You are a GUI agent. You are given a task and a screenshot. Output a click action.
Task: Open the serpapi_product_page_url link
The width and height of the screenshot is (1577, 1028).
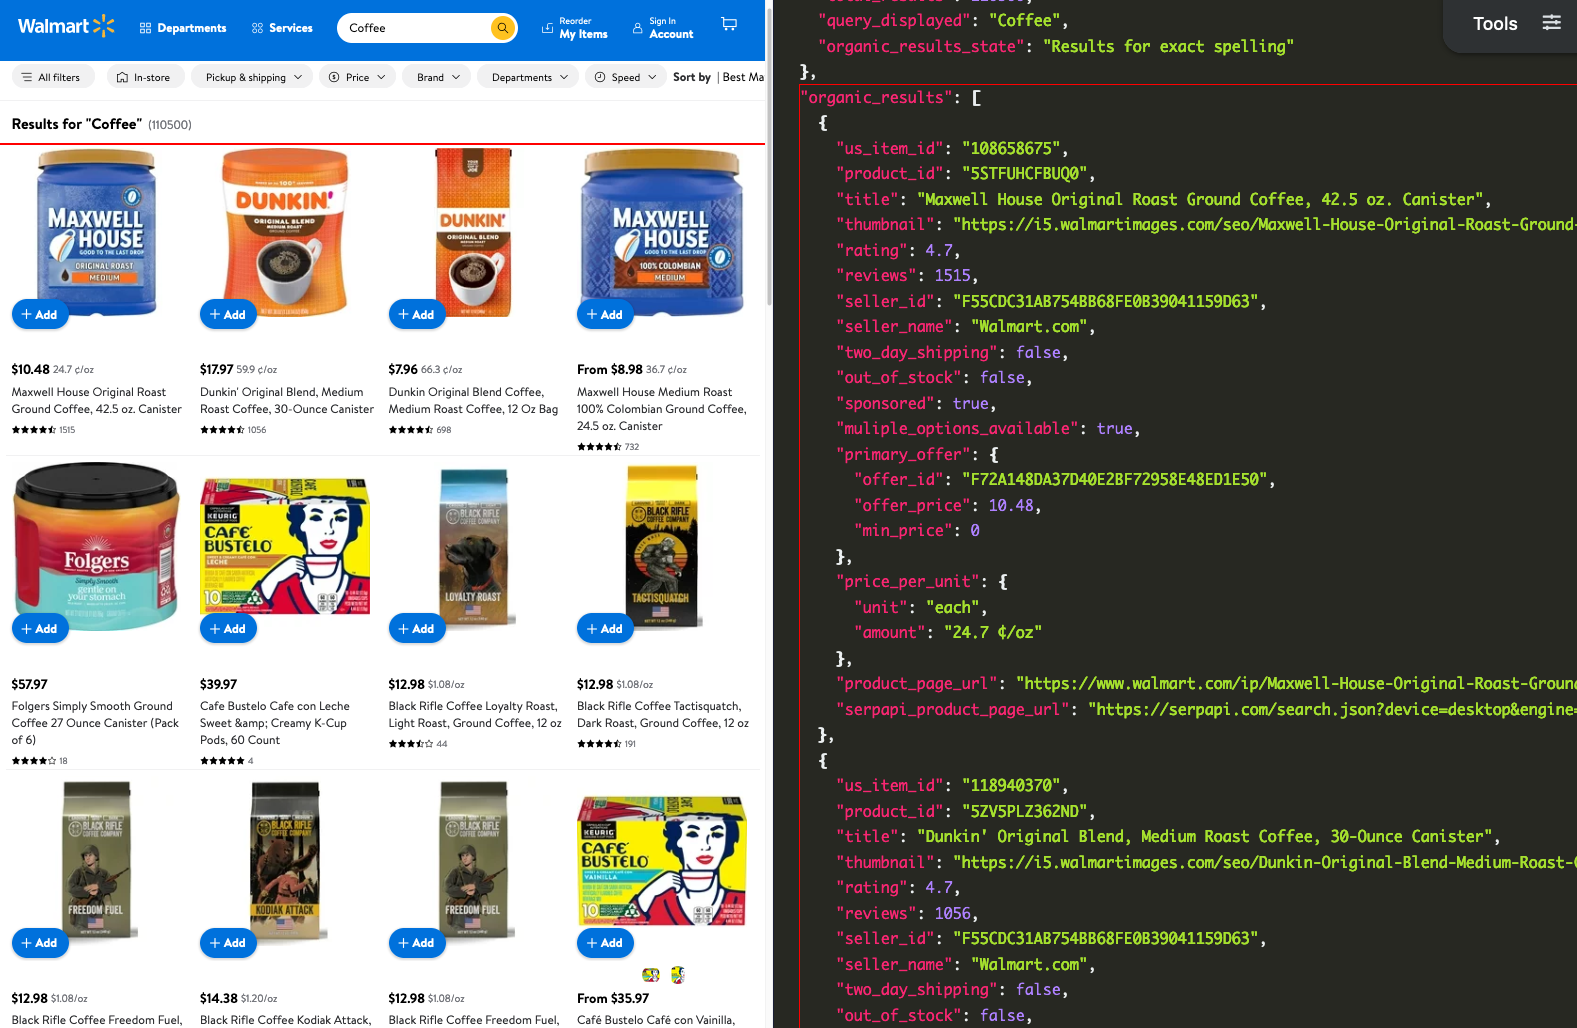pos(1332,709)
